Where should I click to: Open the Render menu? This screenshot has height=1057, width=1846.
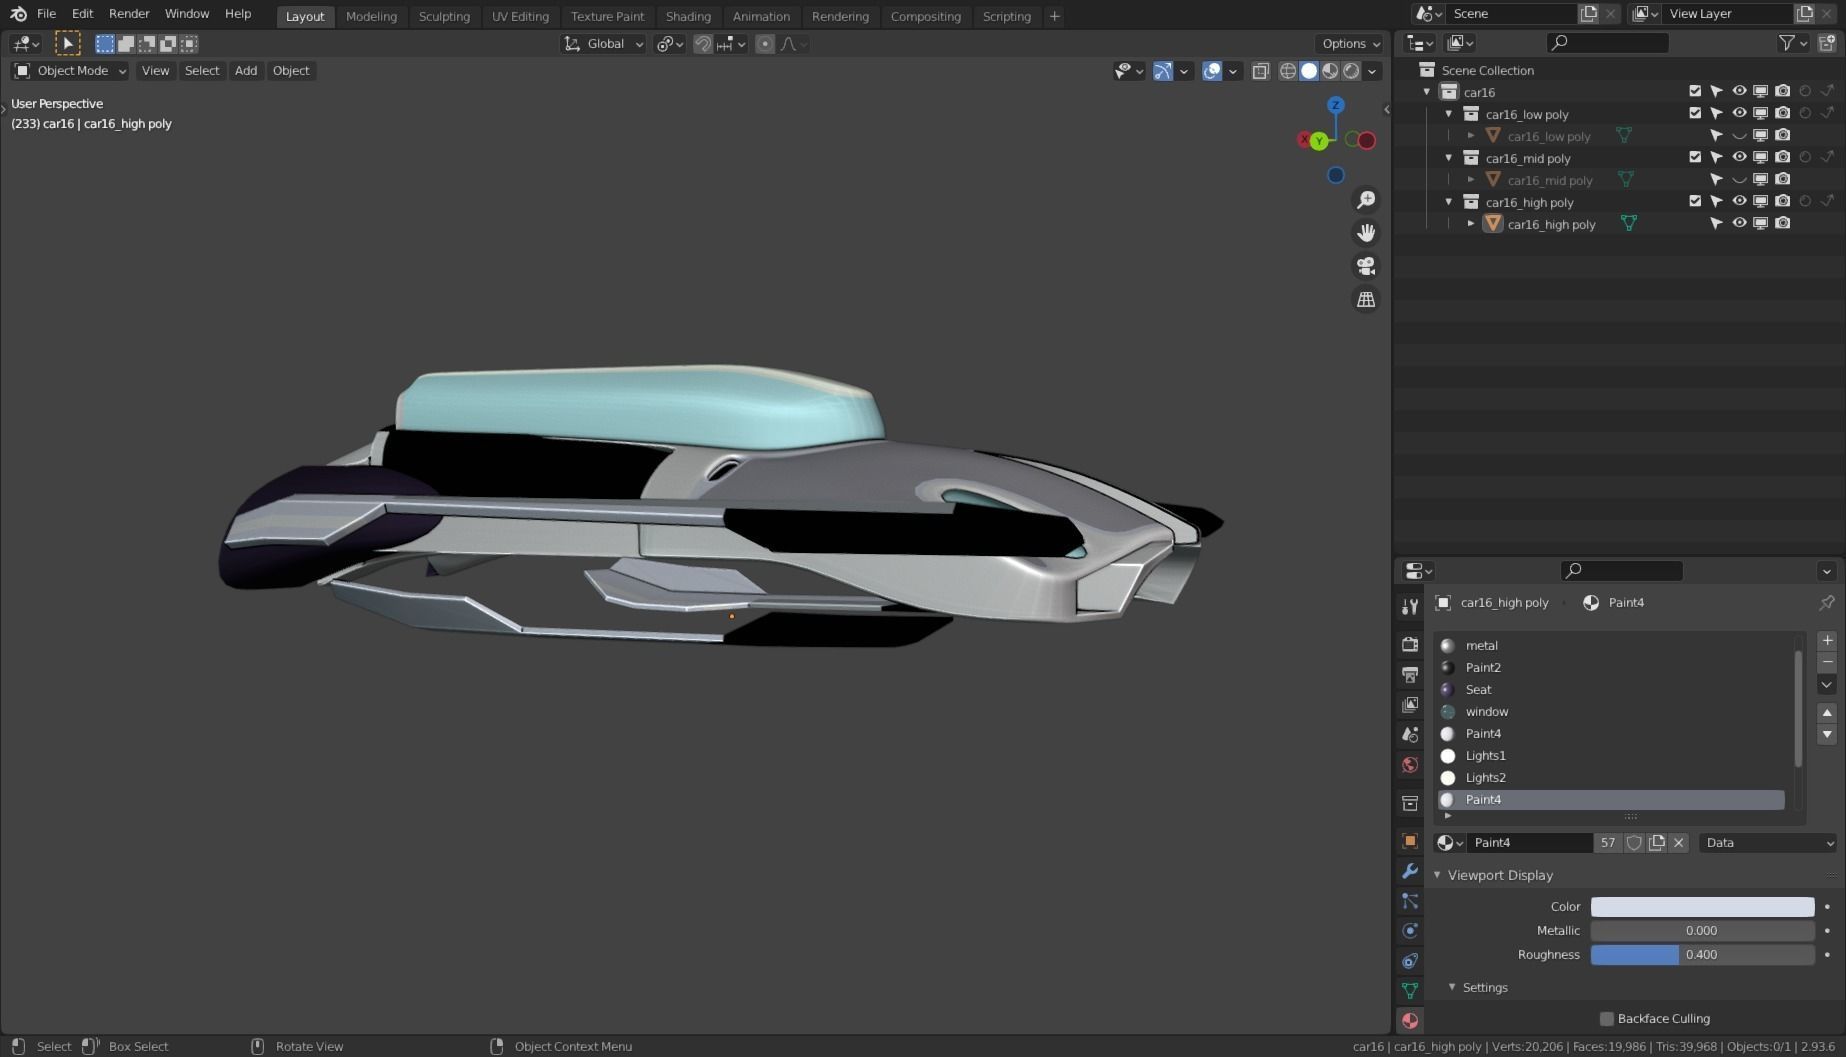129,14
